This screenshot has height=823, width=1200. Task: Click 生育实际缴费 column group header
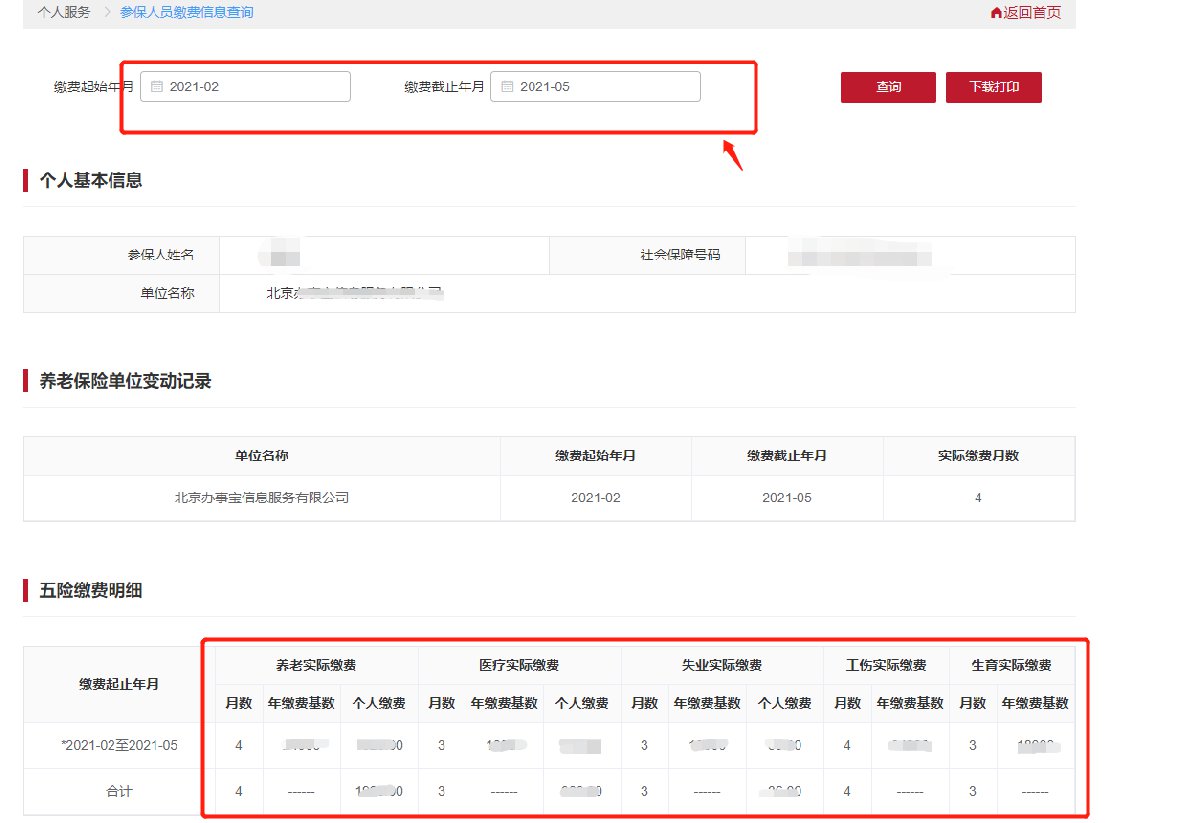(1011, 665)
